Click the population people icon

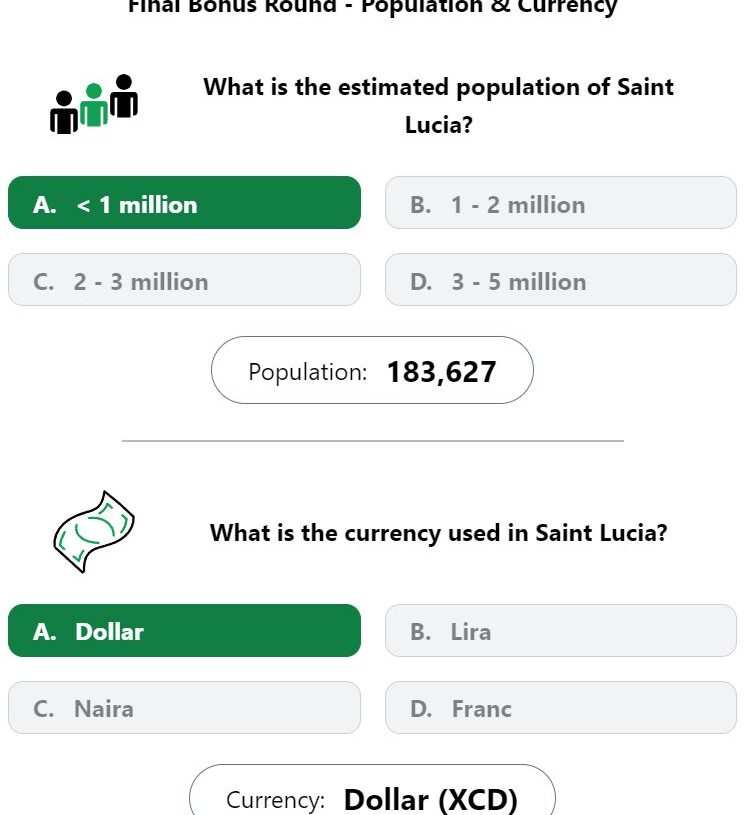pyautogui.click(x=94, y=104)
